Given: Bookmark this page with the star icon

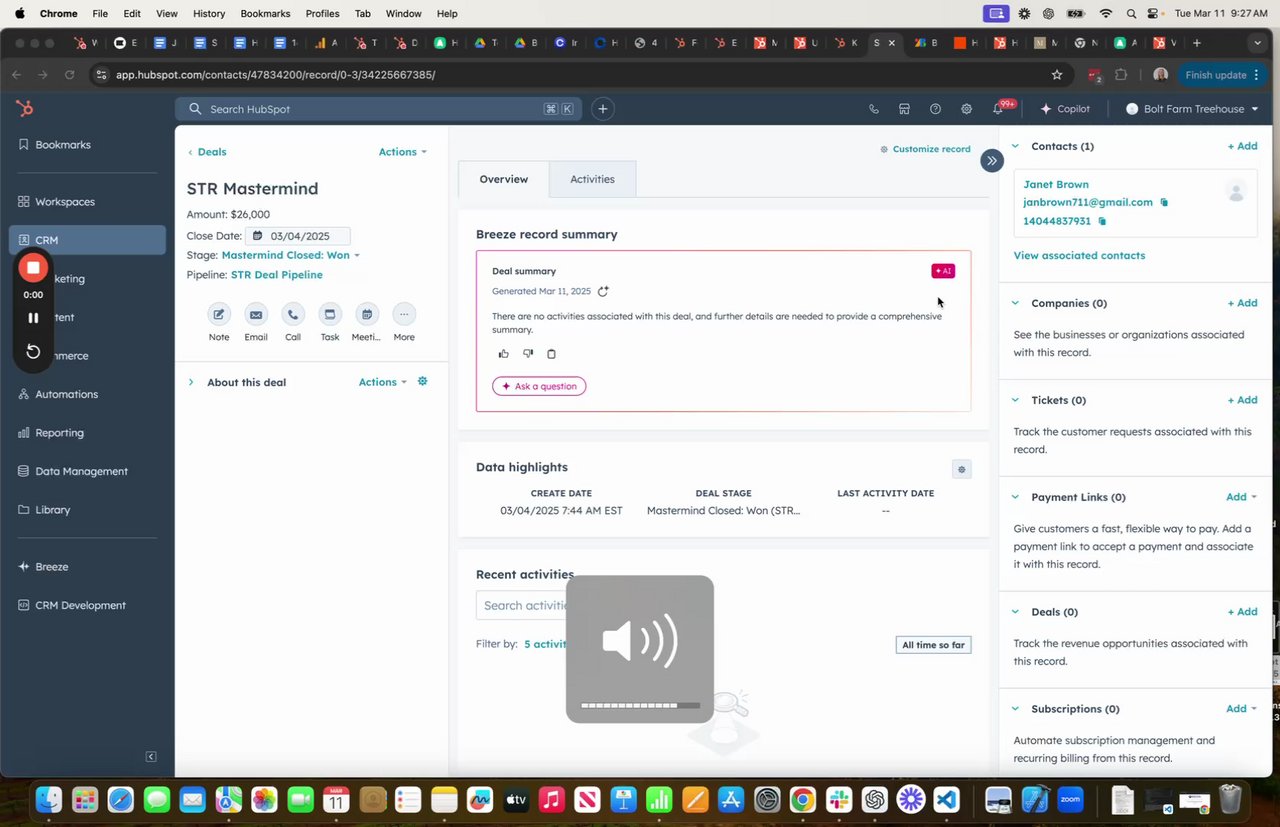Looking at the screenshot, I should (x=1057, y=75).
